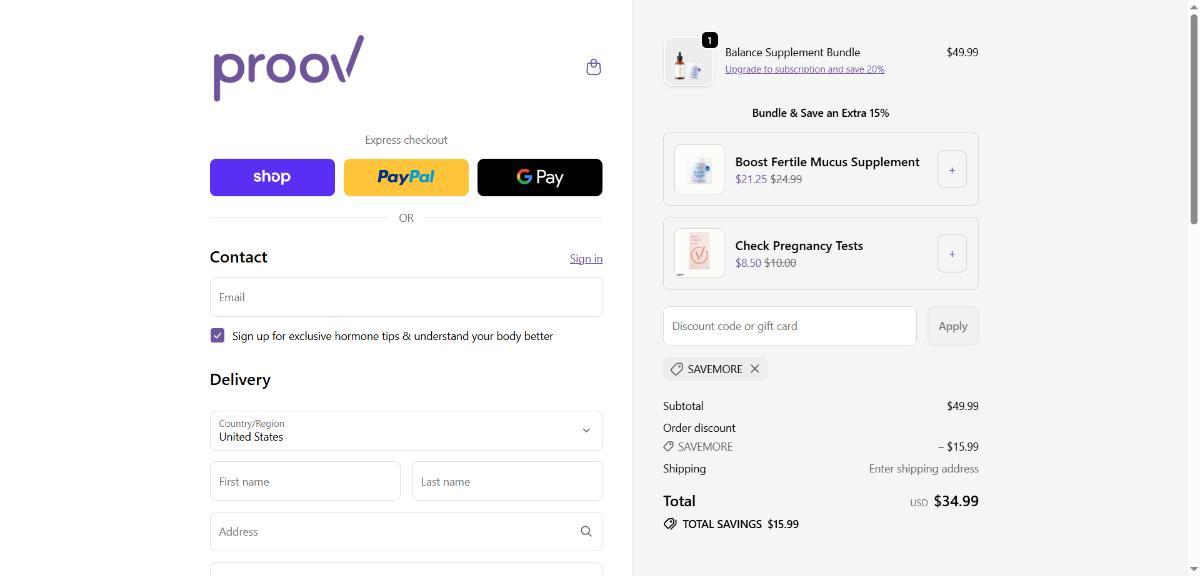The image size is (1200, 576).
Task: Add Check Pregnancy Tests with plus button
Action: pos(951,254)
